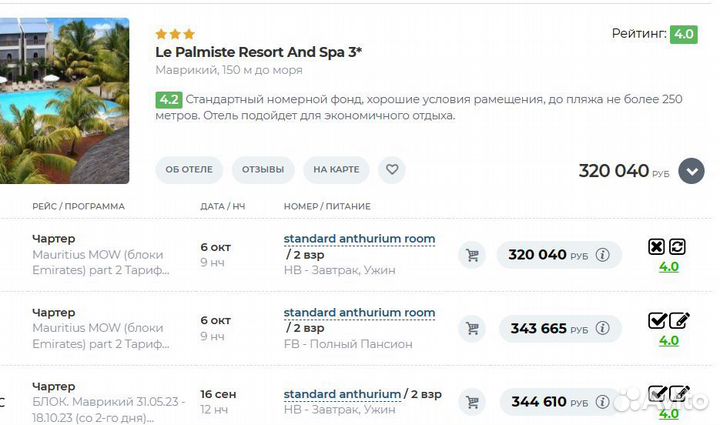720x425 pixels.
Task: Open the standard anthurium room HB details
Action: coord(359,239)
